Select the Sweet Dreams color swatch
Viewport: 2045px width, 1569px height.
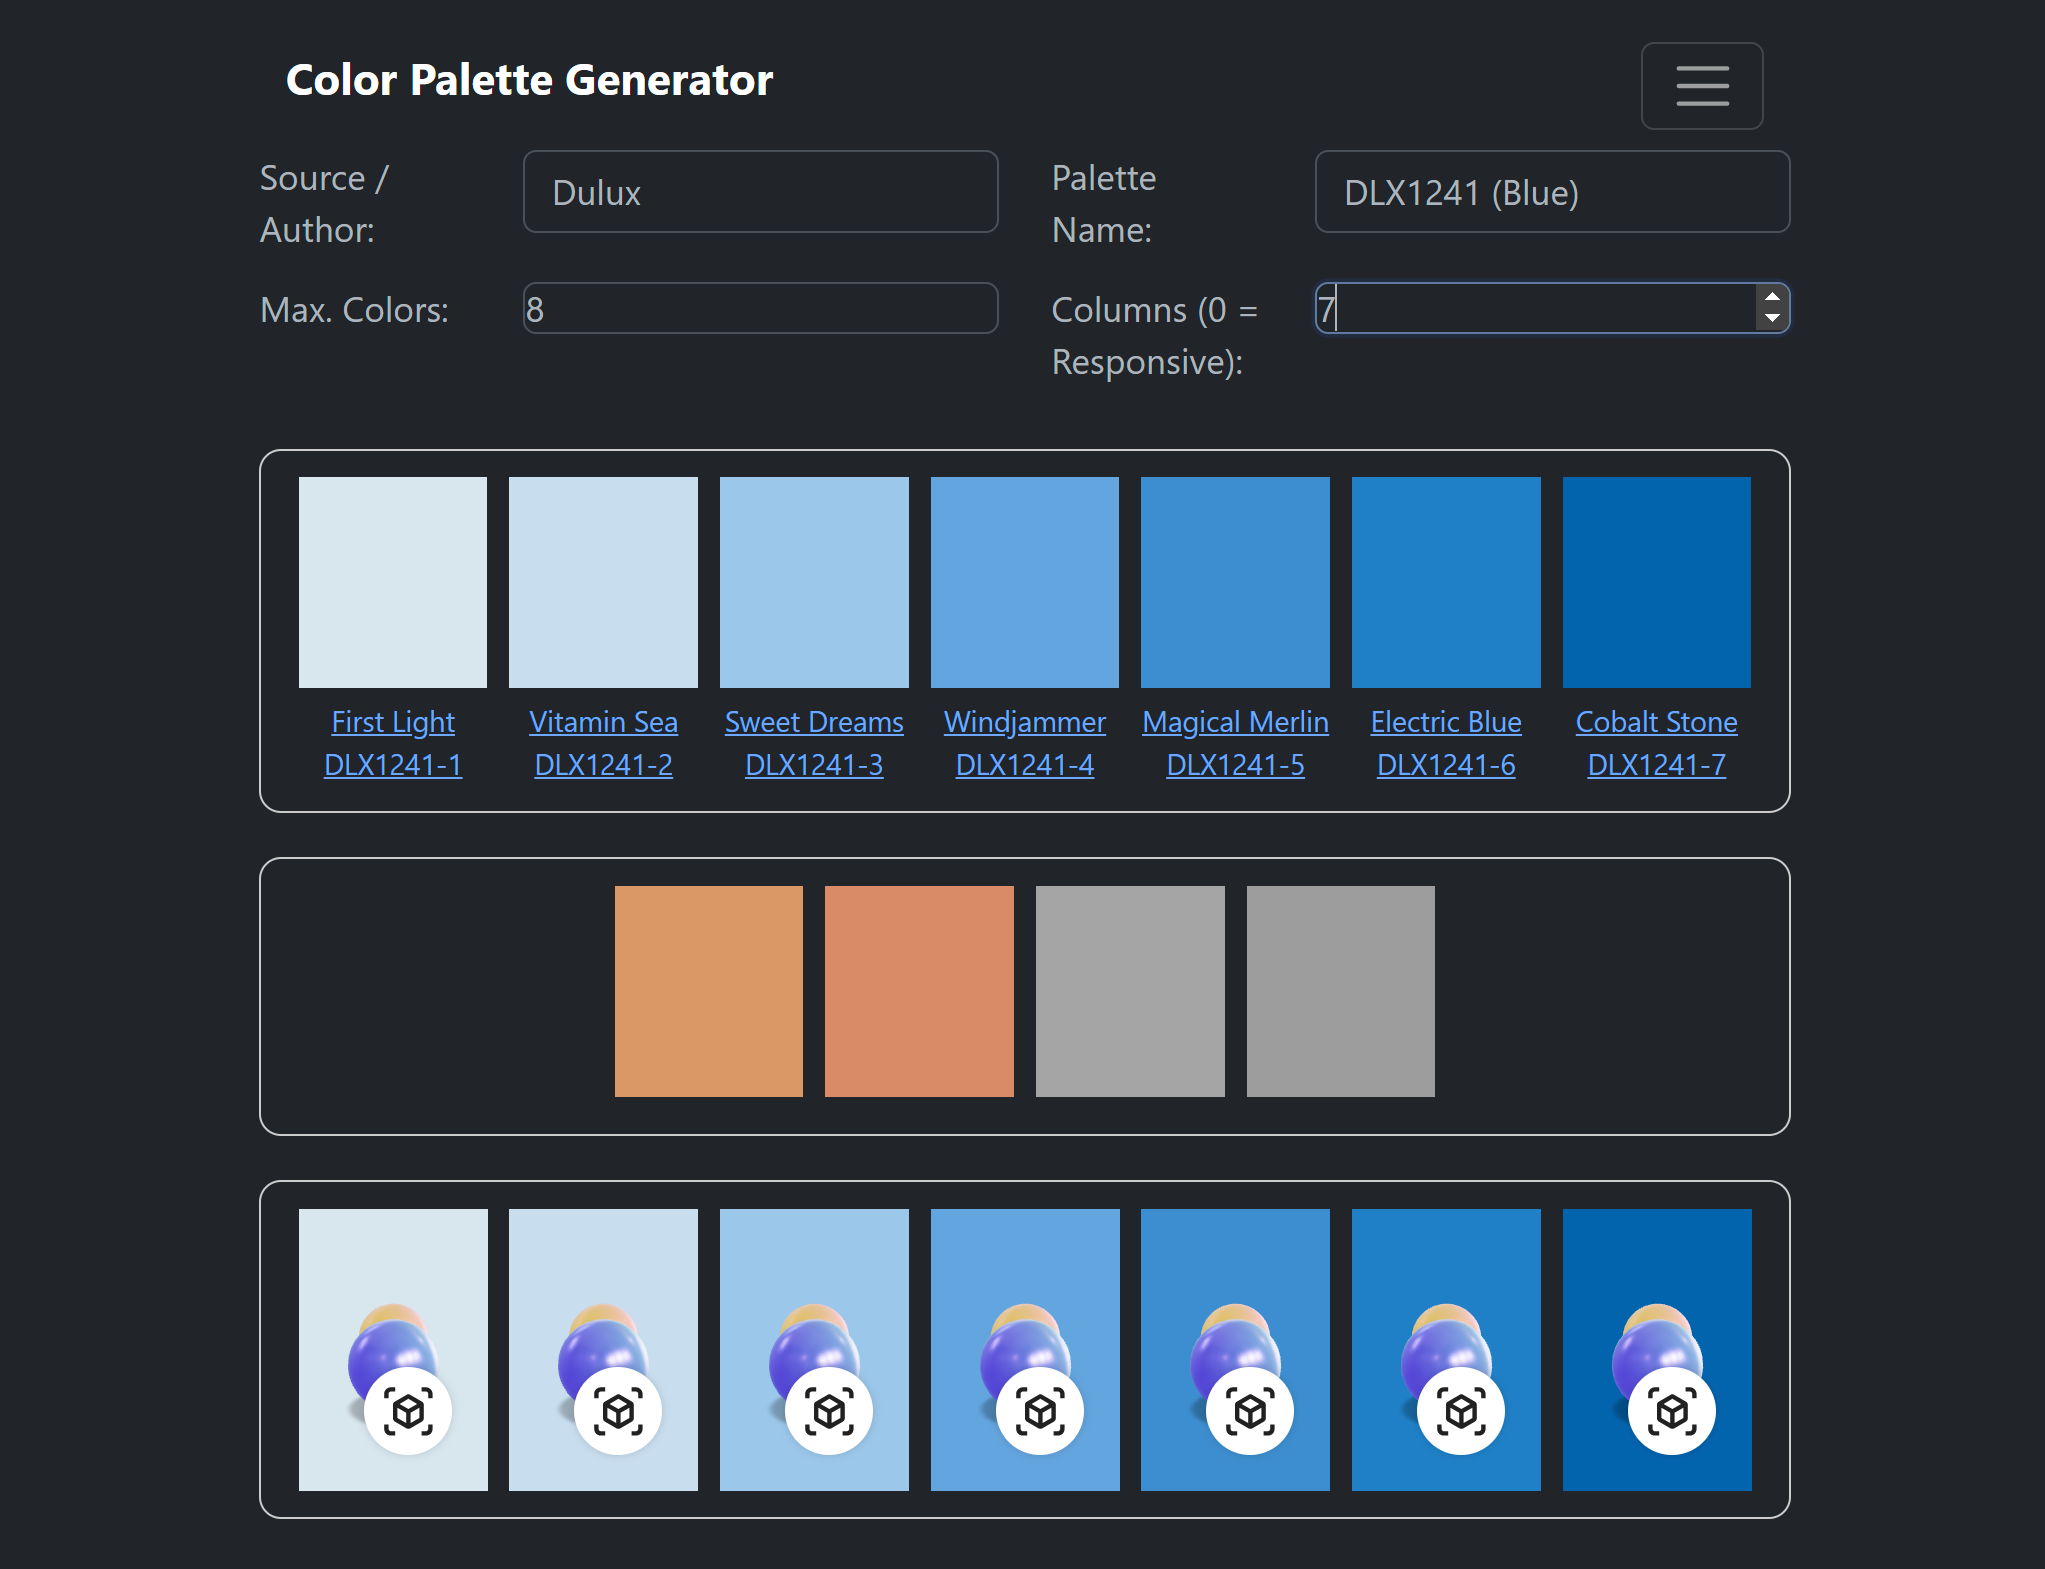tap(814, 582)
